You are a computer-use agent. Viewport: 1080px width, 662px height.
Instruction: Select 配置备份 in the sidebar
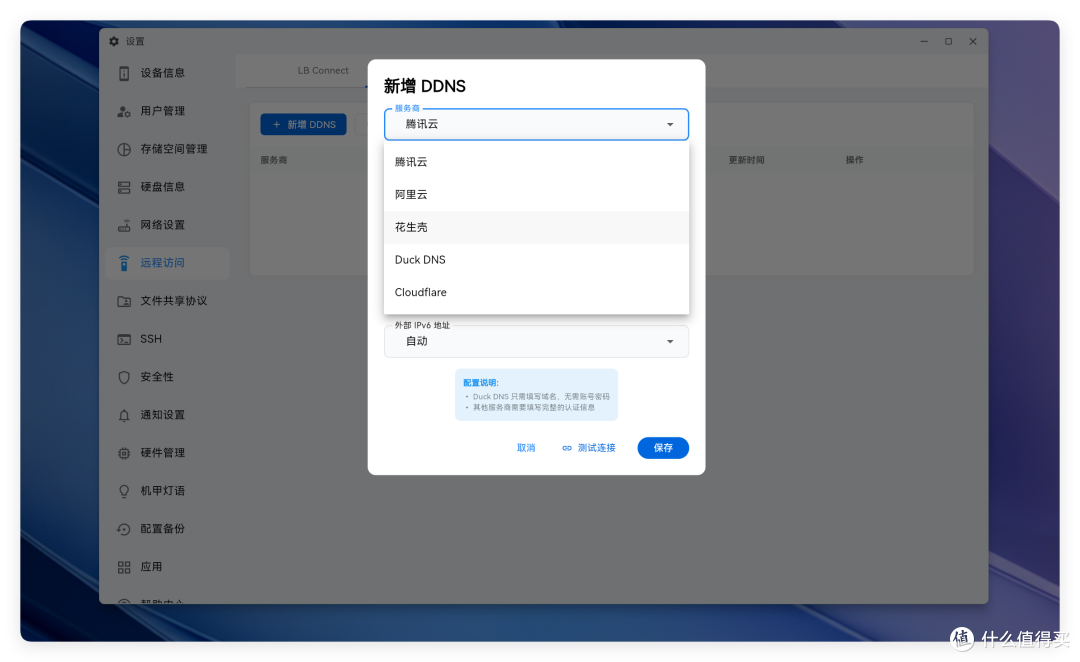pyautogui.click(x=167, y=529)
